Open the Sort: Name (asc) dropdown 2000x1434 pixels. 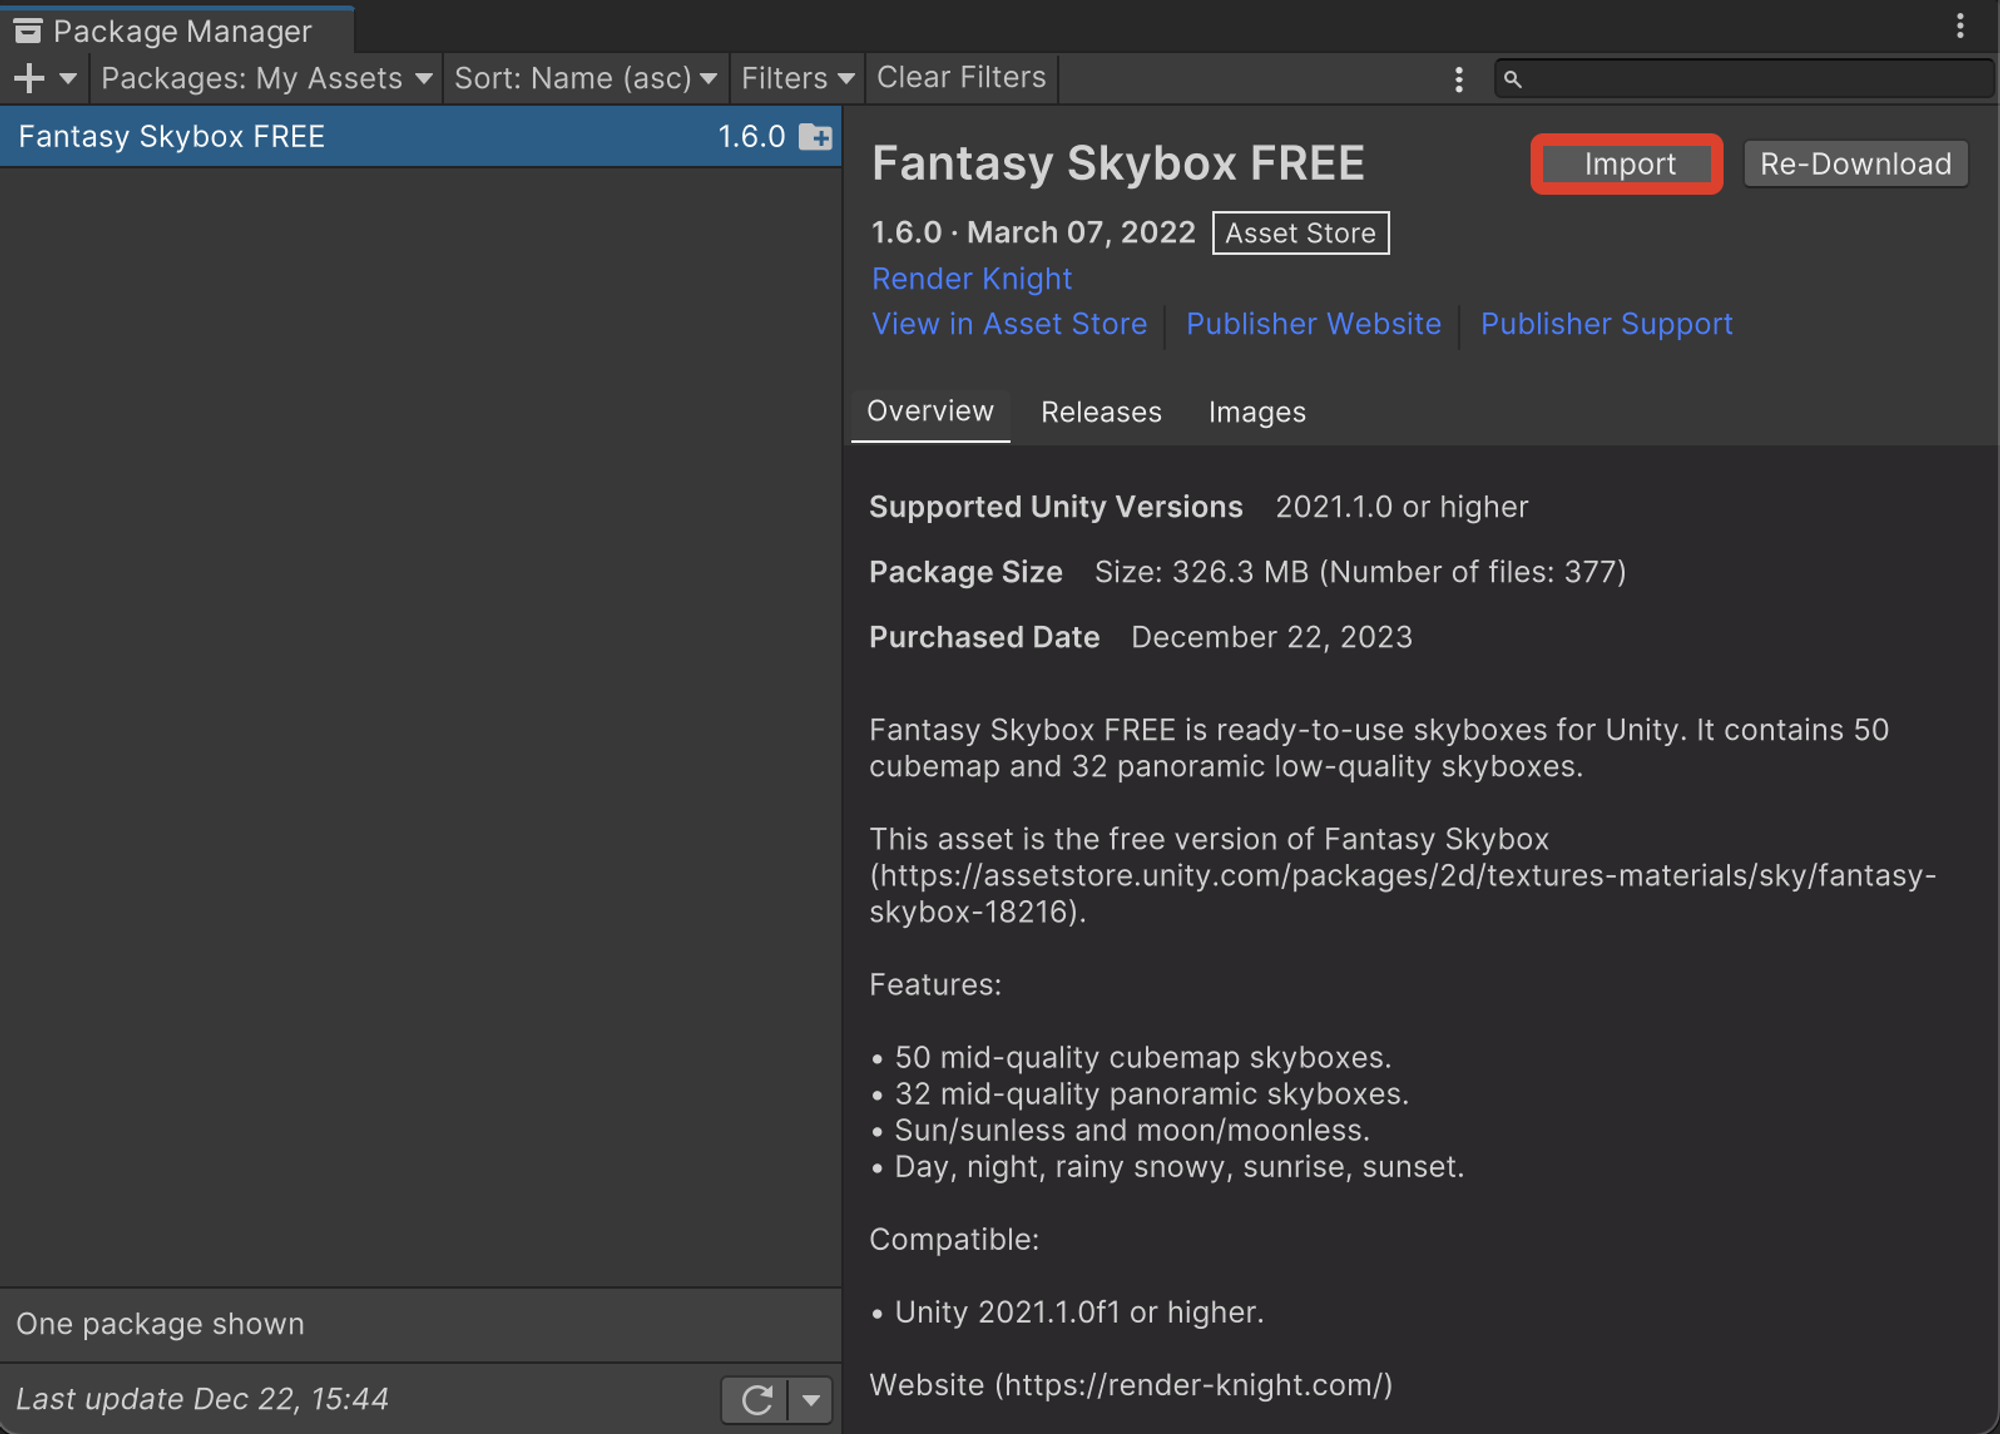pyautogui.click(x=585, y=78)
